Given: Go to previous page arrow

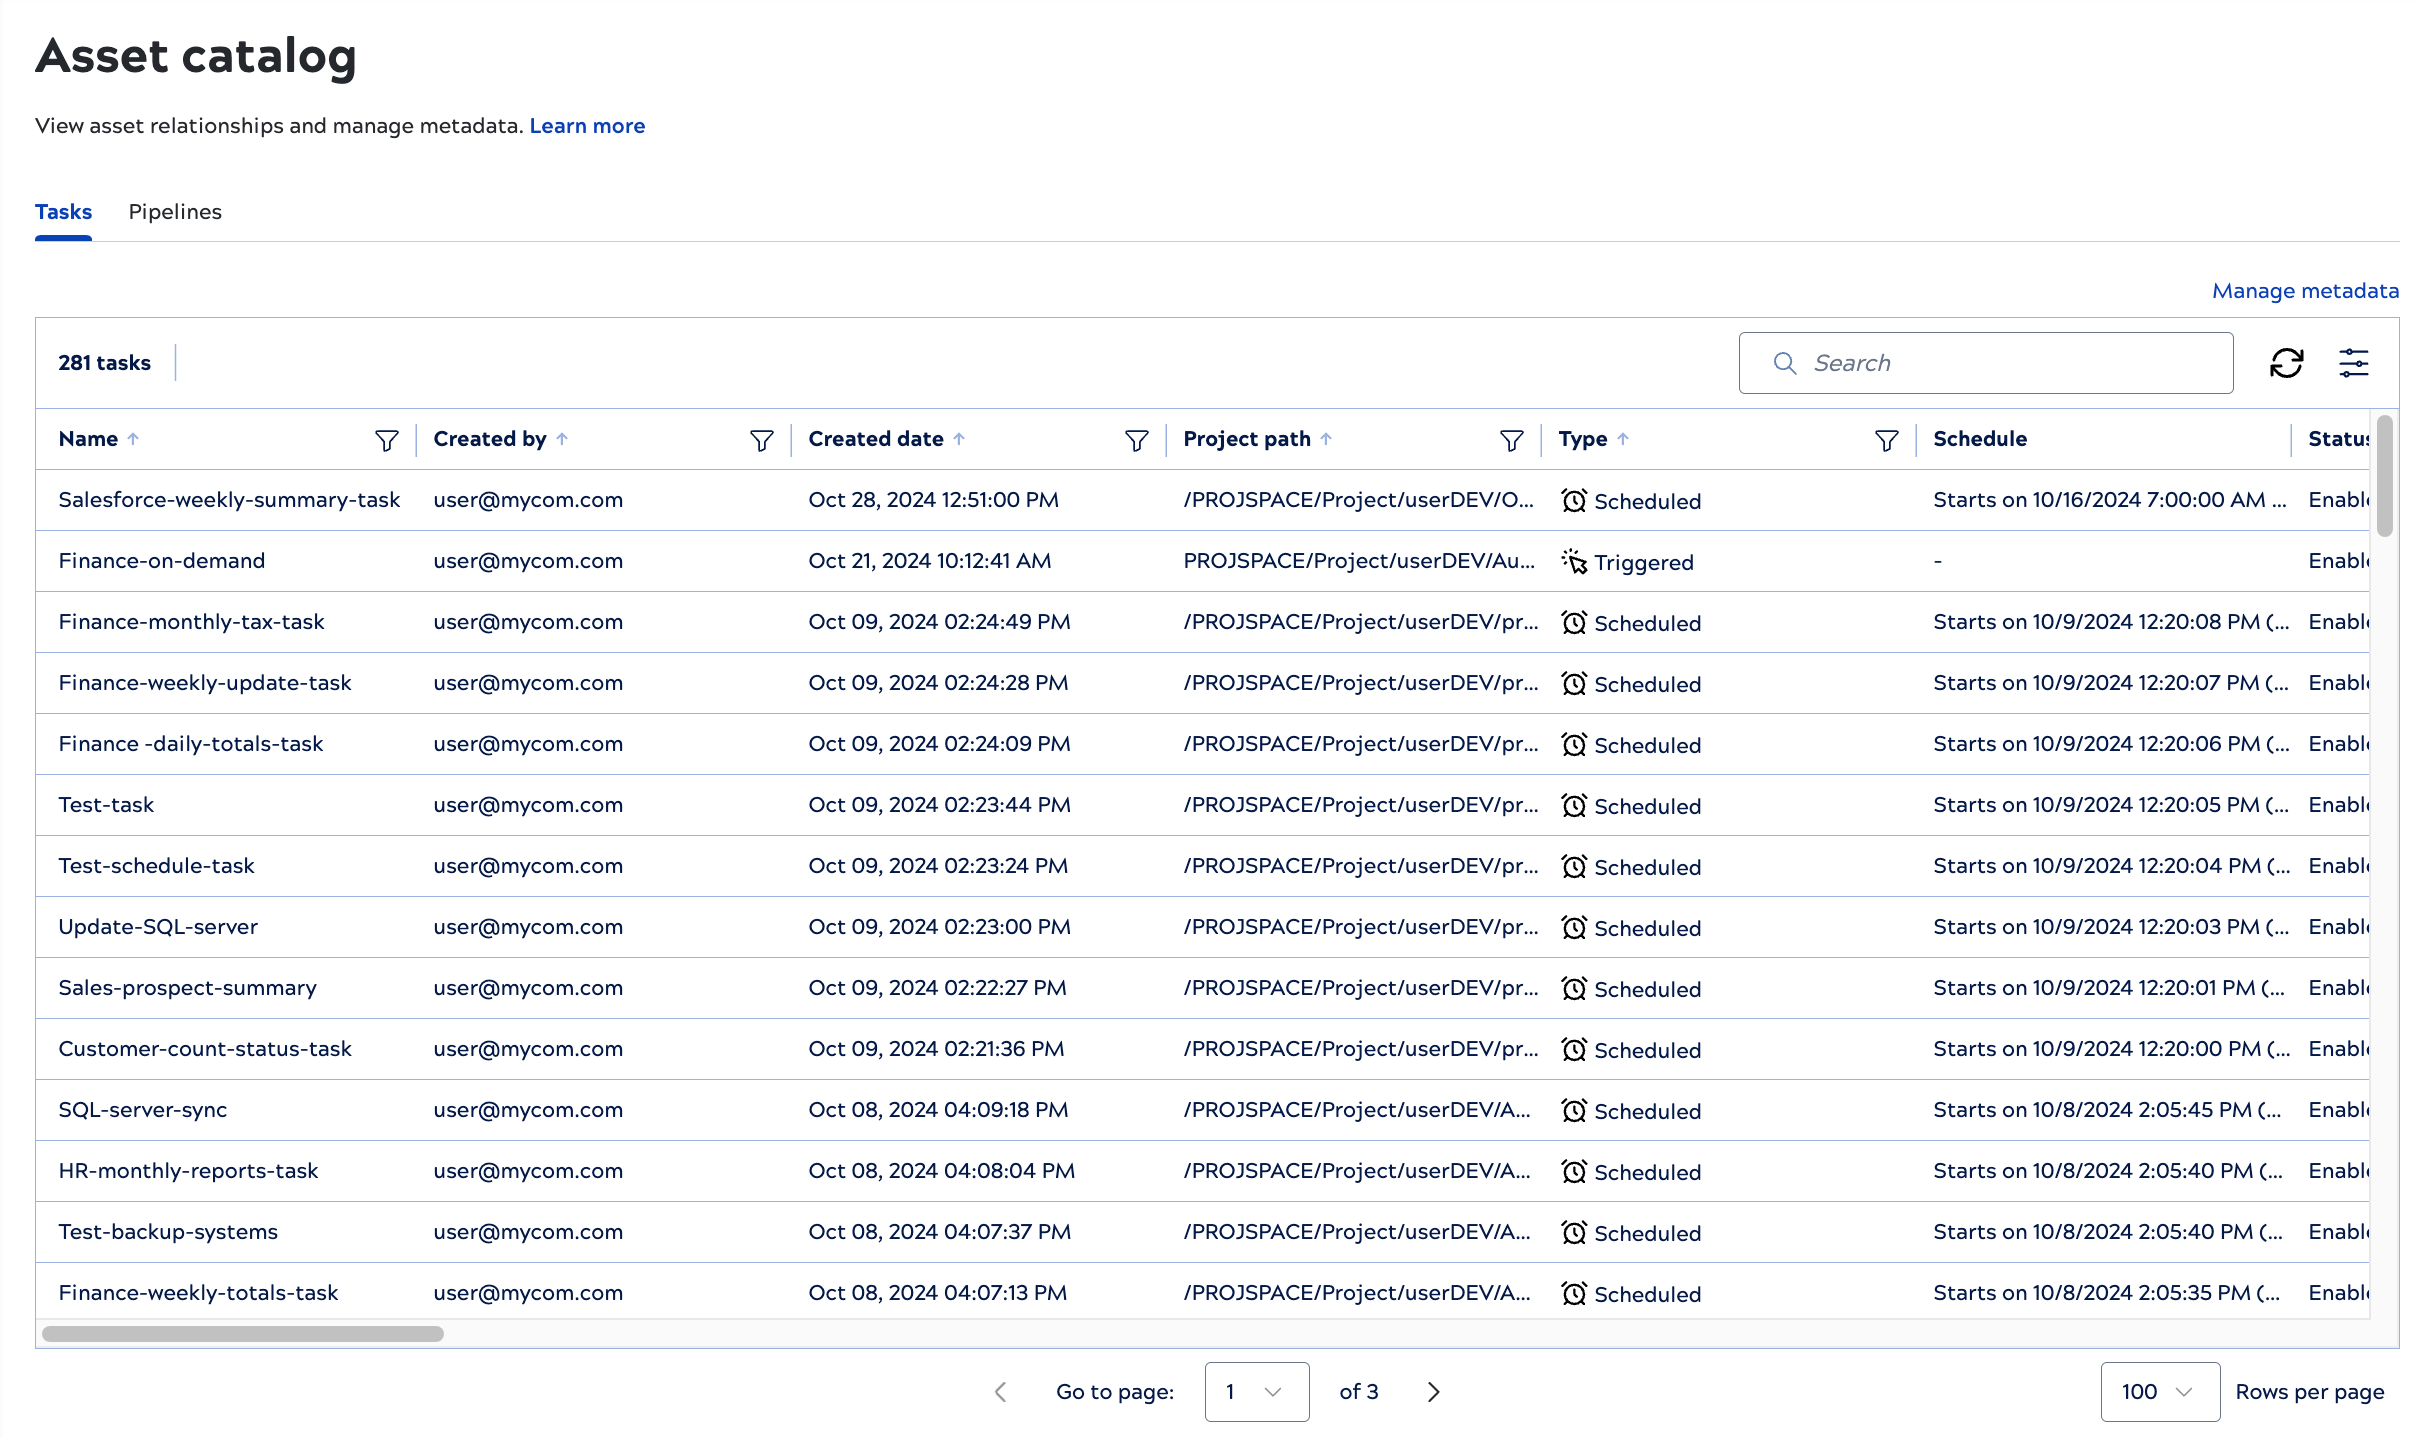Looking at the screenshot, I should tap(1000, 1392).
